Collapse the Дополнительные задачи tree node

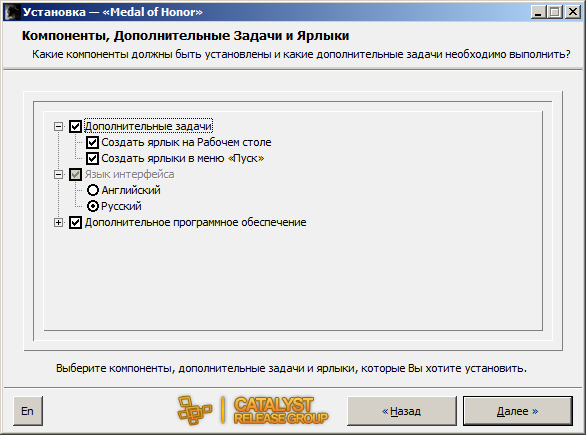pos(58,126)
